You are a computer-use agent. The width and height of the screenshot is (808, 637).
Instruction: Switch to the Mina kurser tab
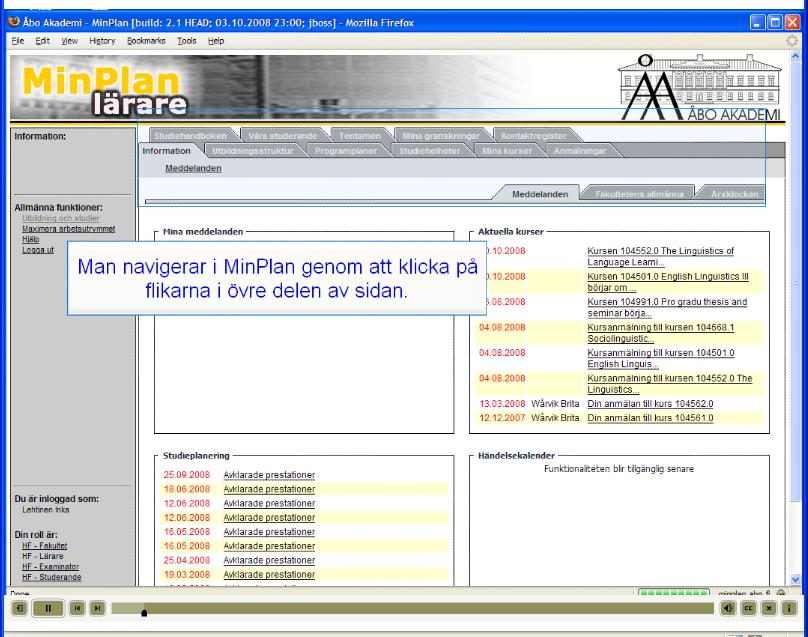[x=507, y=150]
